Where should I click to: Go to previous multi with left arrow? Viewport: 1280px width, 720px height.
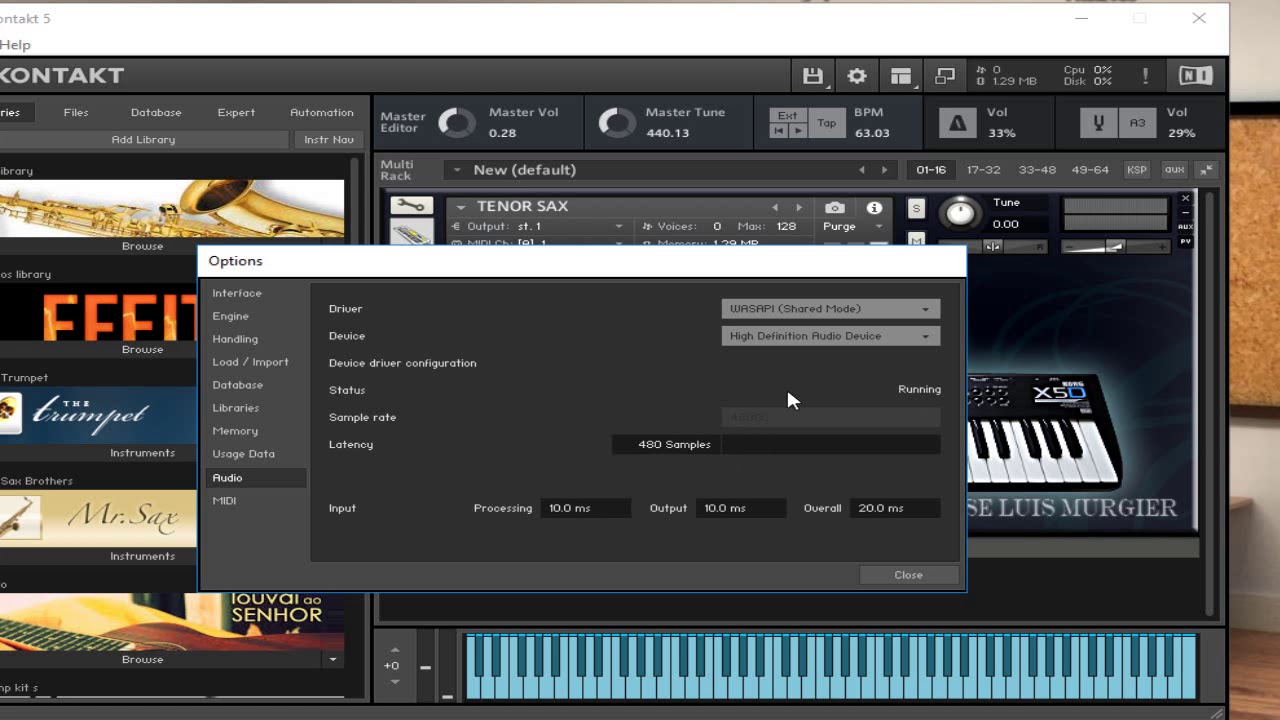click(862, 170)
